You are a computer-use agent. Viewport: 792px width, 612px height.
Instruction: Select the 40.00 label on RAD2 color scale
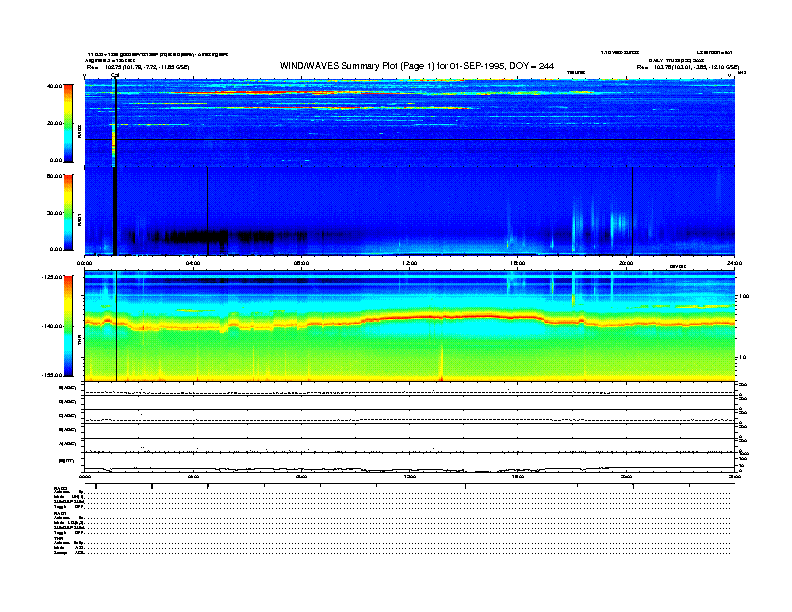point(54,86)
